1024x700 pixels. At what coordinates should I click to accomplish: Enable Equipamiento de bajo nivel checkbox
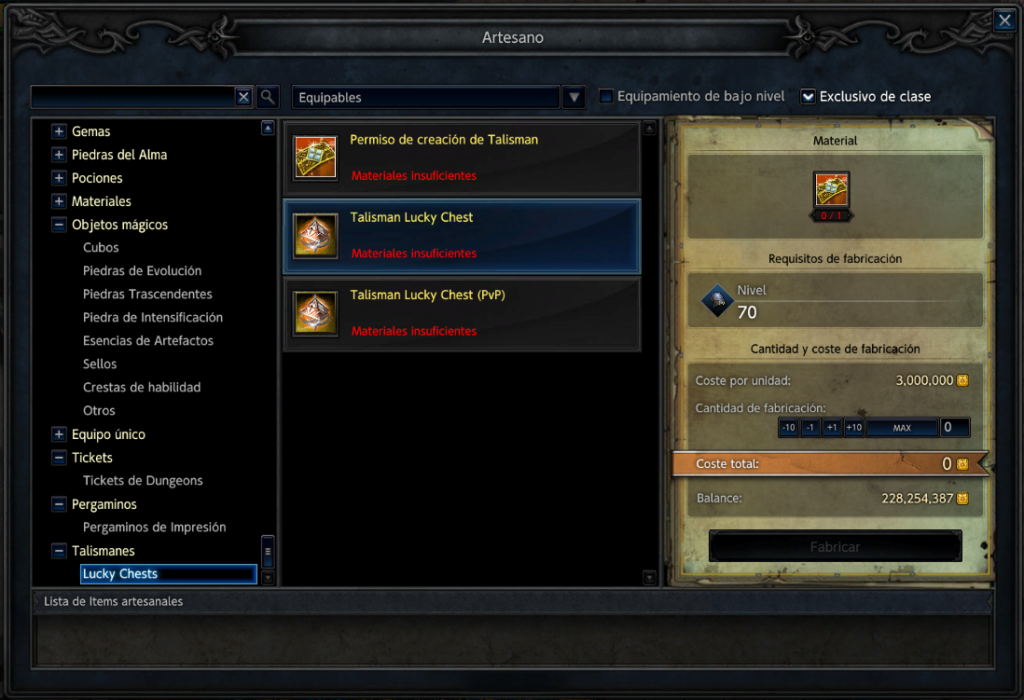point(606,96)
